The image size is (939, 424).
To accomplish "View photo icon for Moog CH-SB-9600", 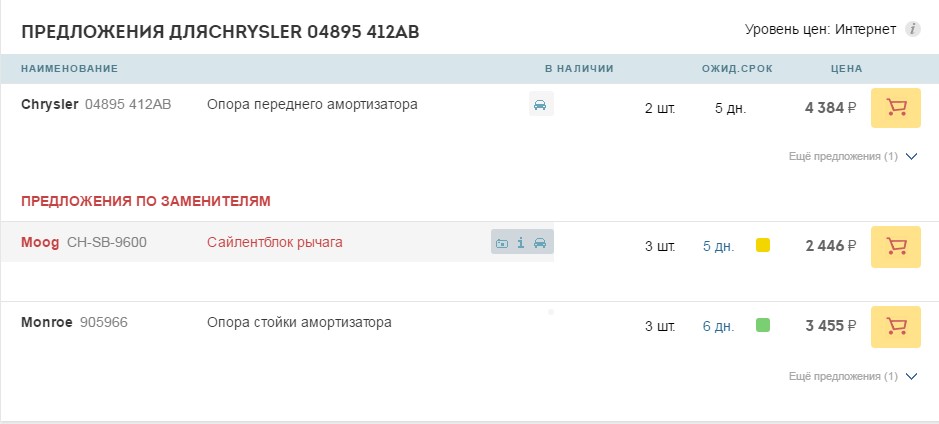I will tap(502, 243).
